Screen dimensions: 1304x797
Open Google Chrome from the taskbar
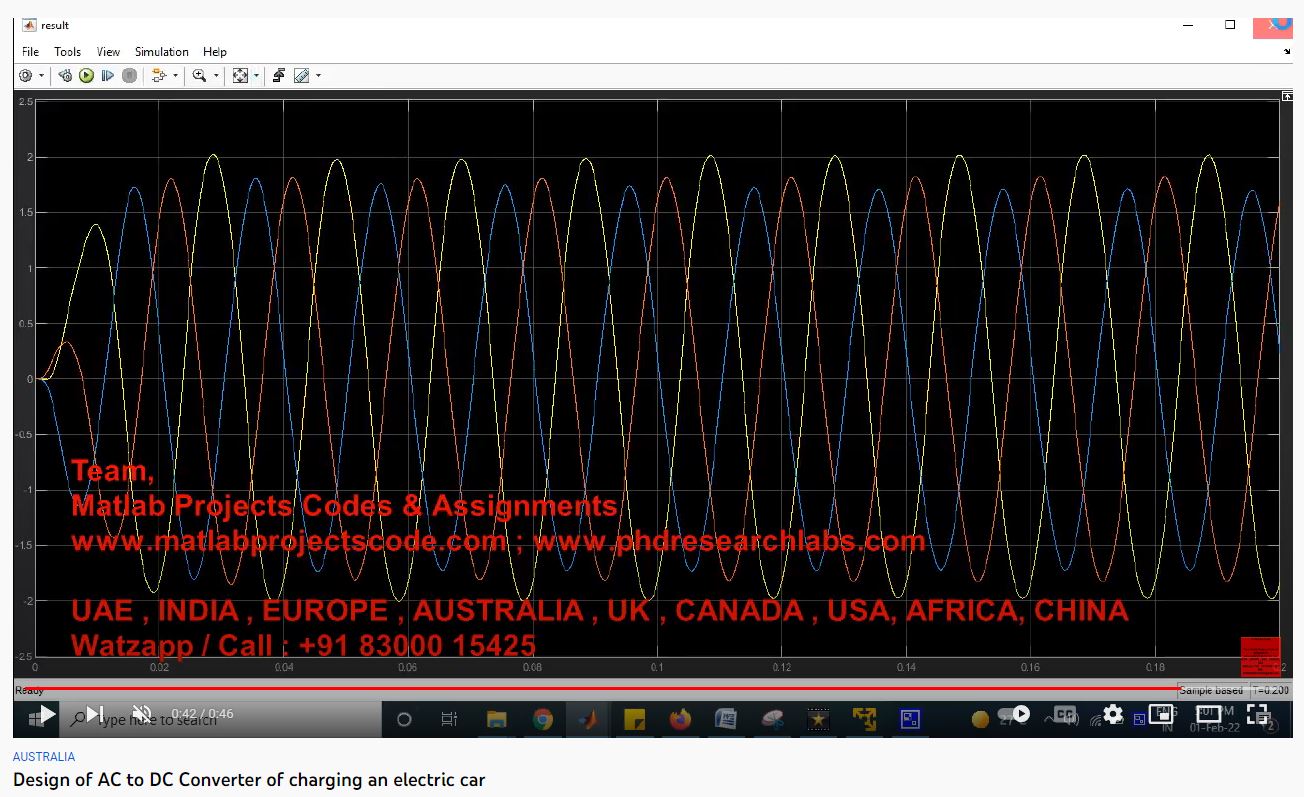pos(543,719)
